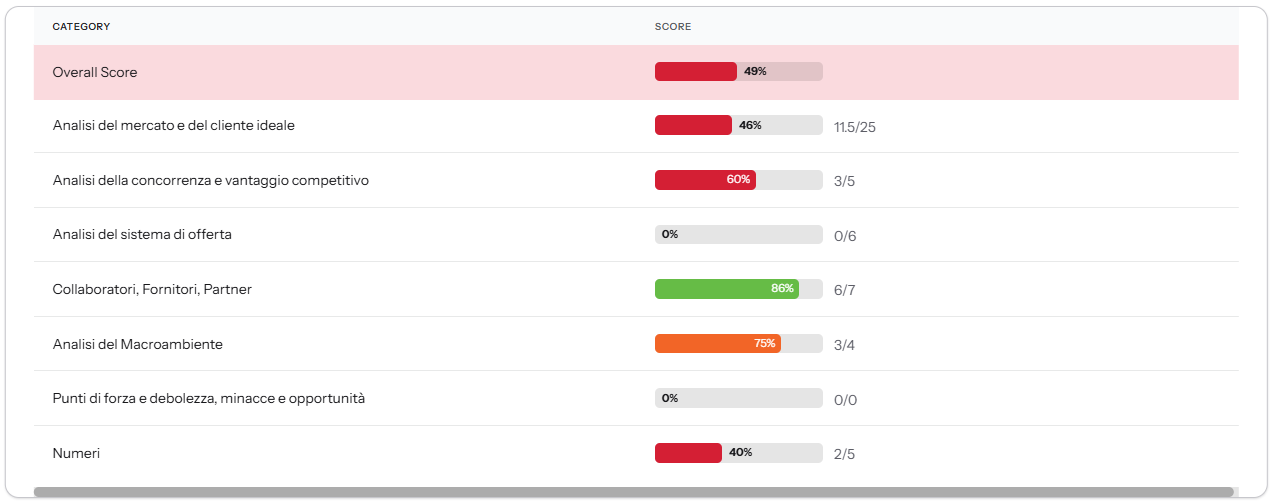Click the 49% Overall Score progress bar
The image size is (1277, 503).
click(738, 72)
